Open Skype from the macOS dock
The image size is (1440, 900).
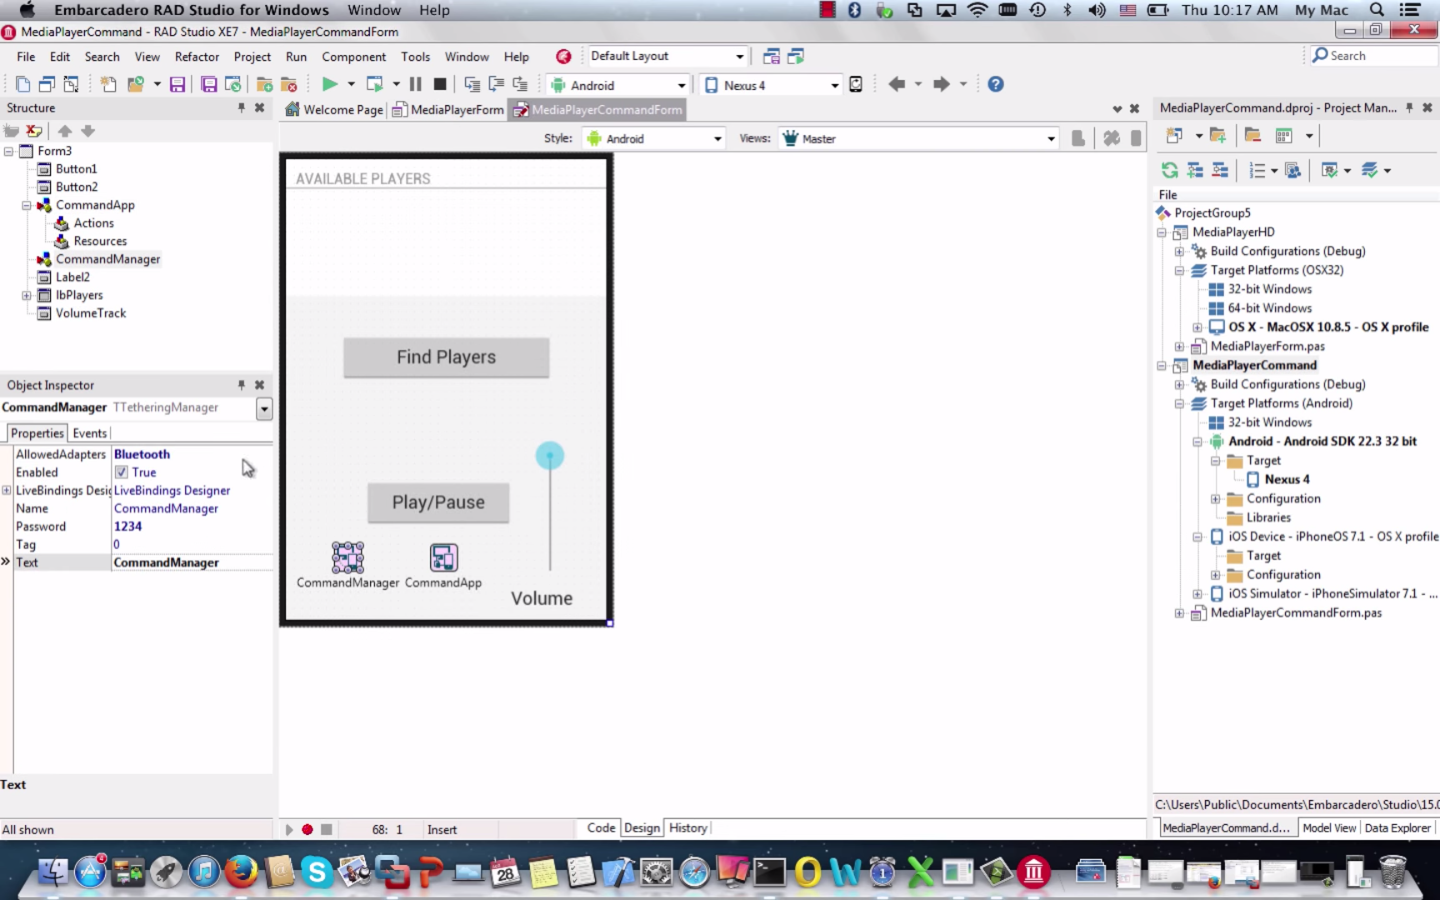317,872
